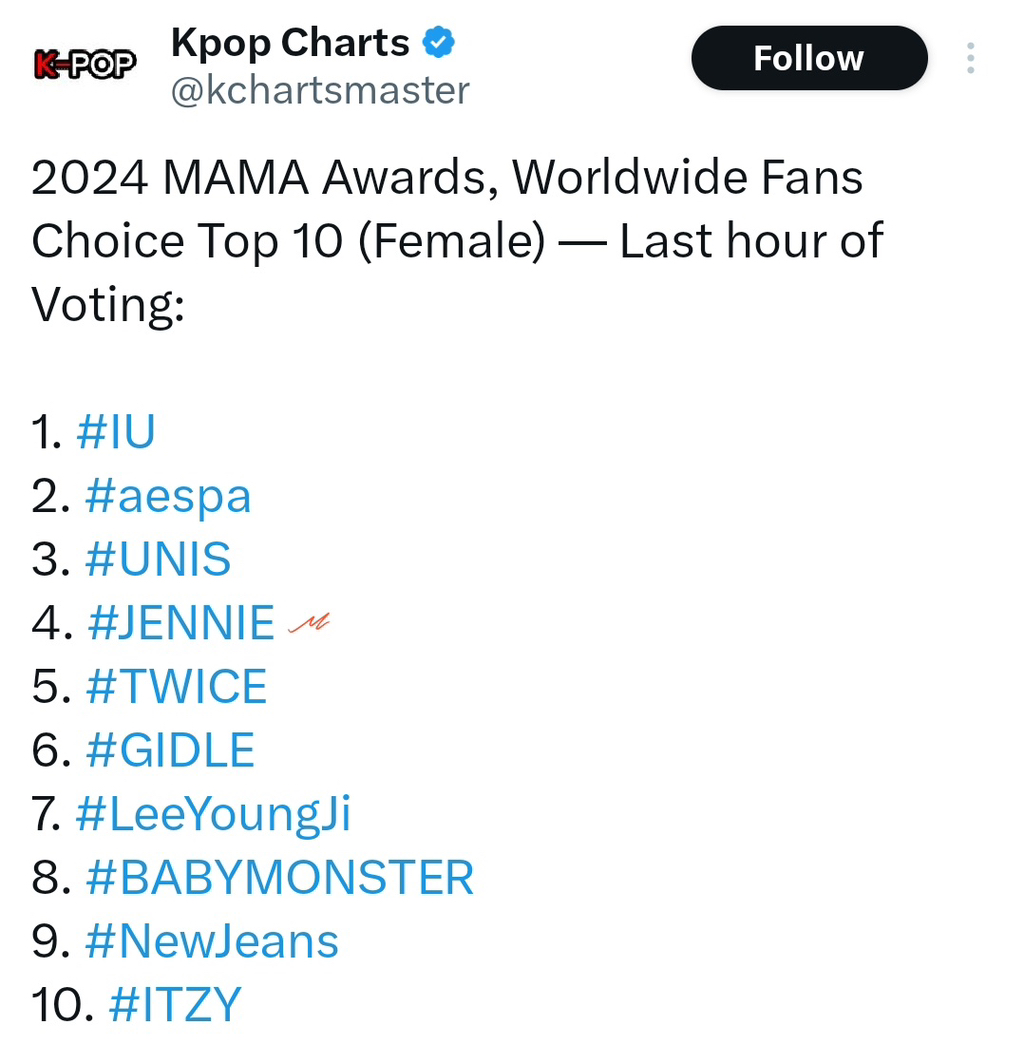Image resolution: width=1024 pixels, height=1044 pixels.
Task: Visit the #LeeYoungJi hashtag page
Action: click(213, 814)
